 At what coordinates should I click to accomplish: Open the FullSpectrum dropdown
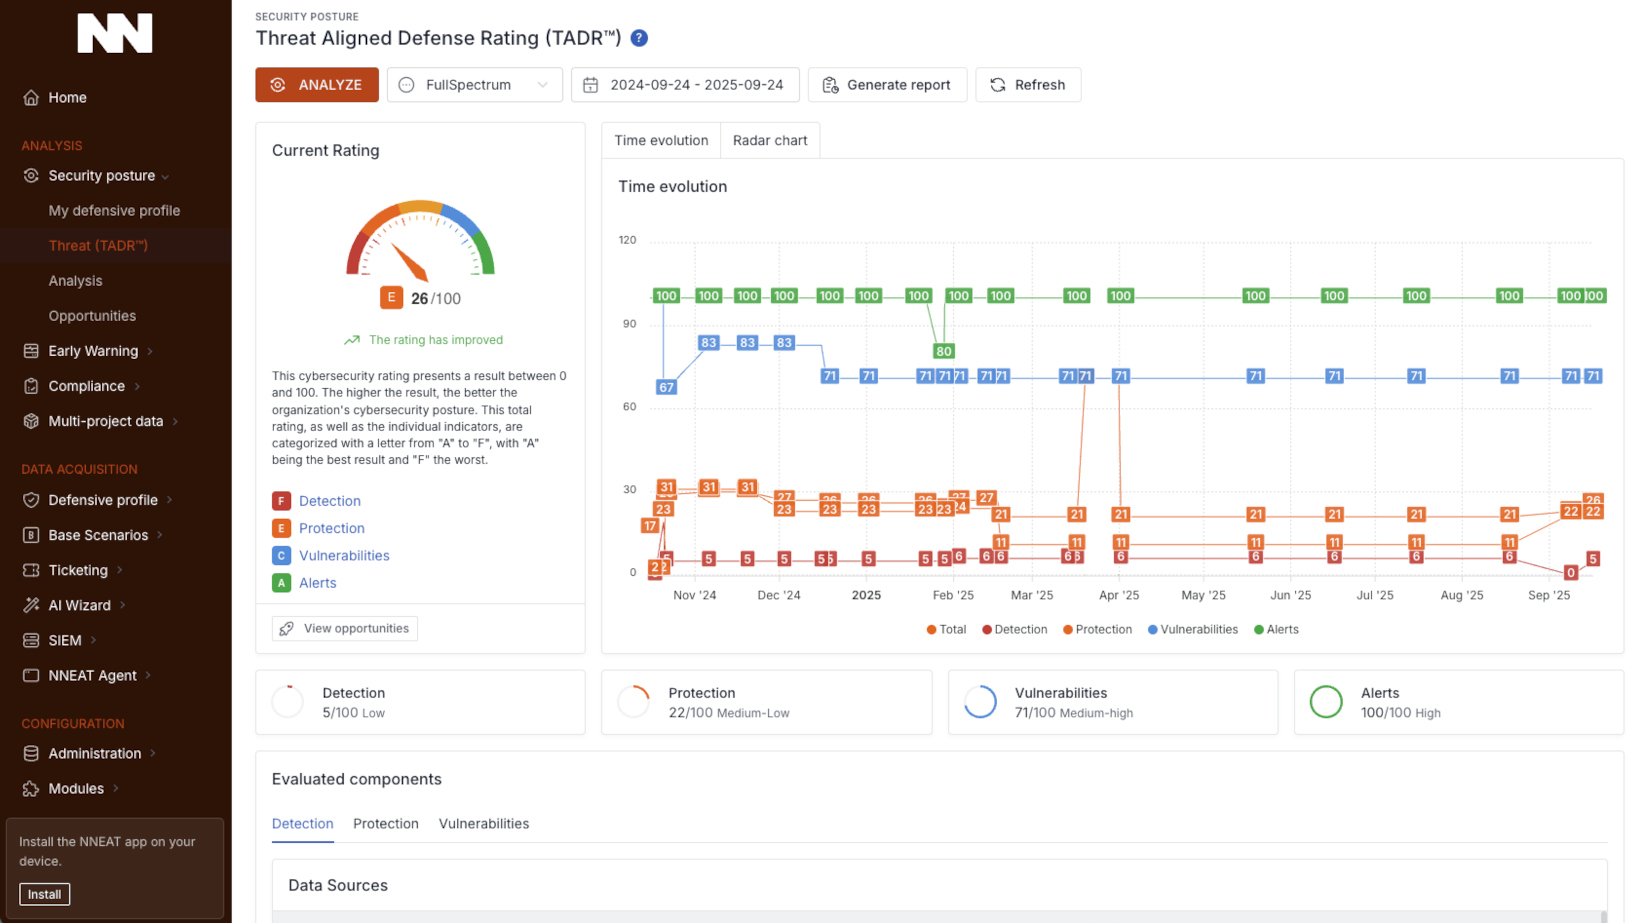[474, 85]
